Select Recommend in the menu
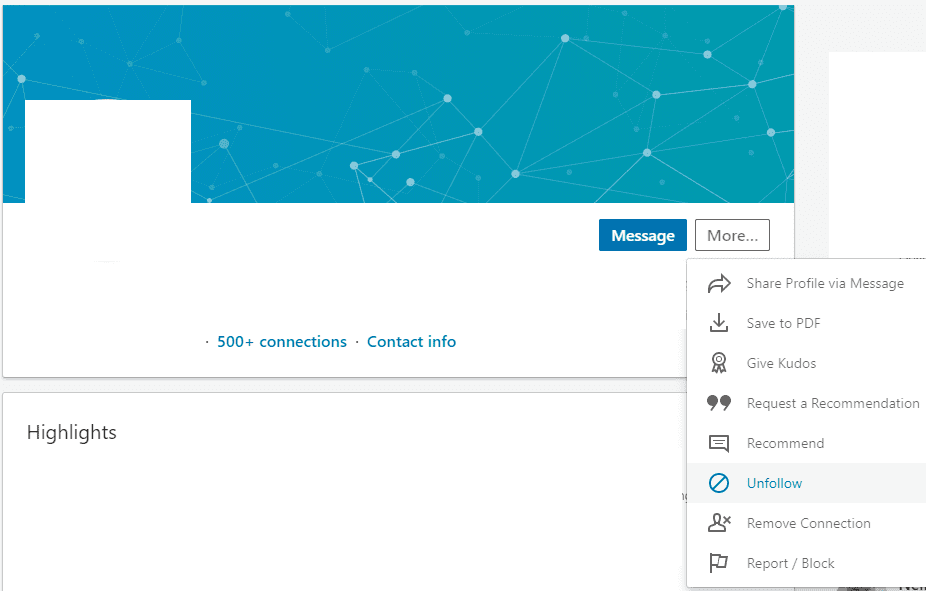Viewport: 926px width, 591px height. 807,443
